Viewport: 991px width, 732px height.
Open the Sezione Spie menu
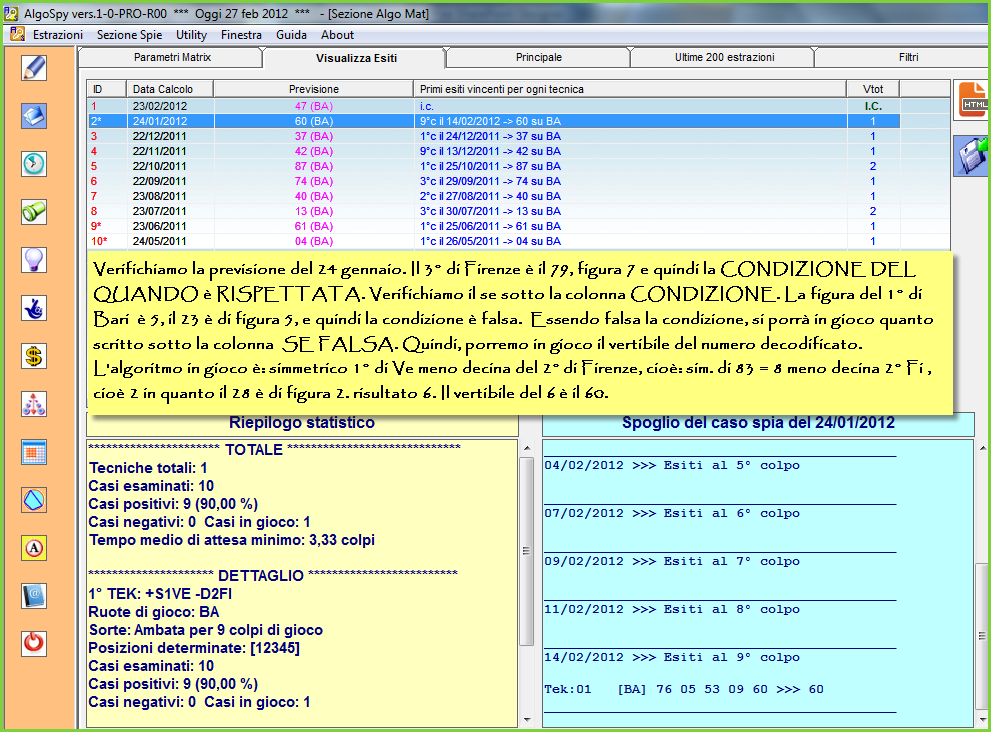(x=130, y=35)
